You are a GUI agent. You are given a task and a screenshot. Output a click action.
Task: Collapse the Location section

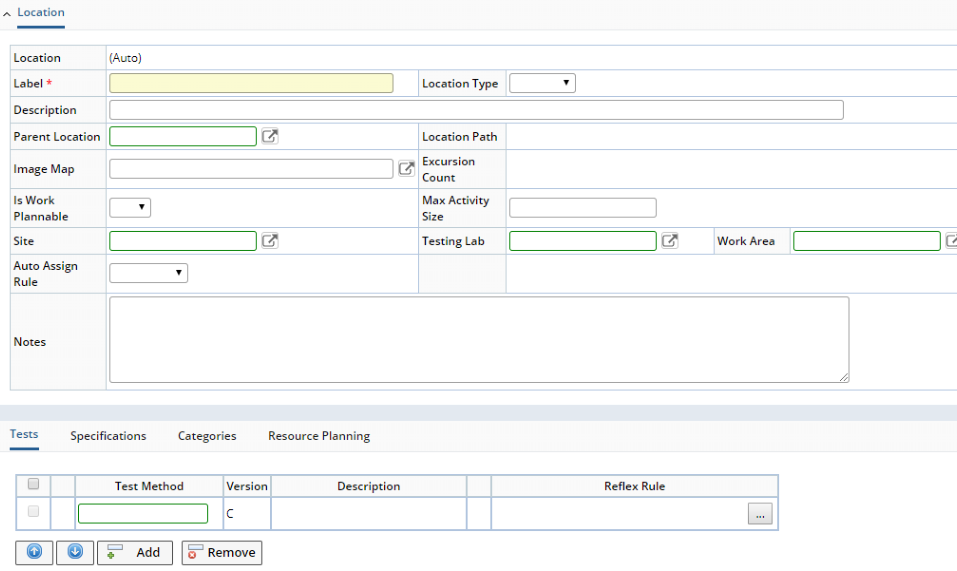click(x=7, y=13)
